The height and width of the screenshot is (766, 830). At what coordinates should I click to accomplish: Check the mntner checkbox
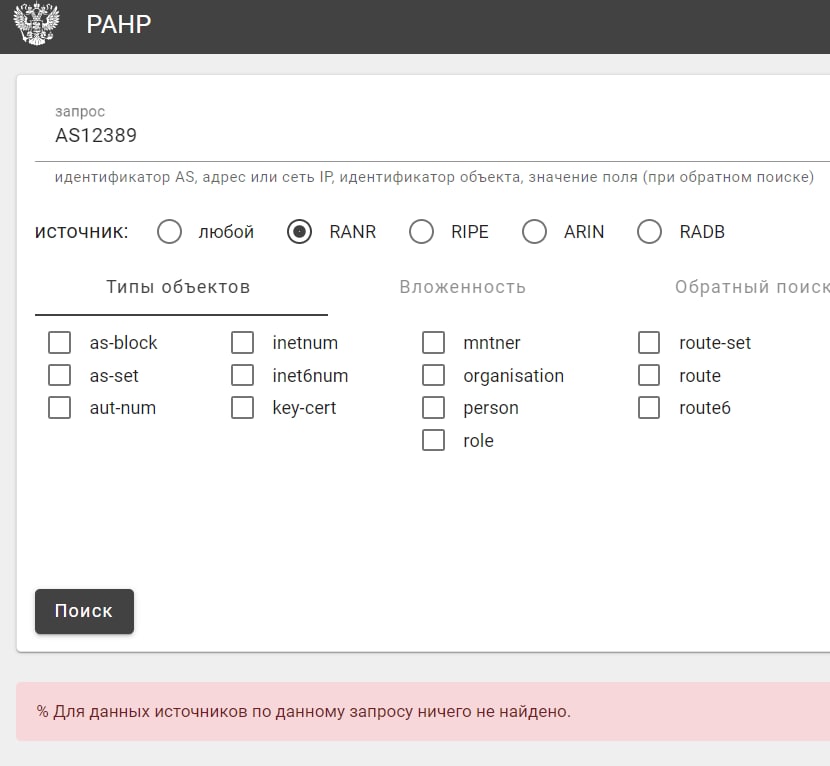[434, 343]
